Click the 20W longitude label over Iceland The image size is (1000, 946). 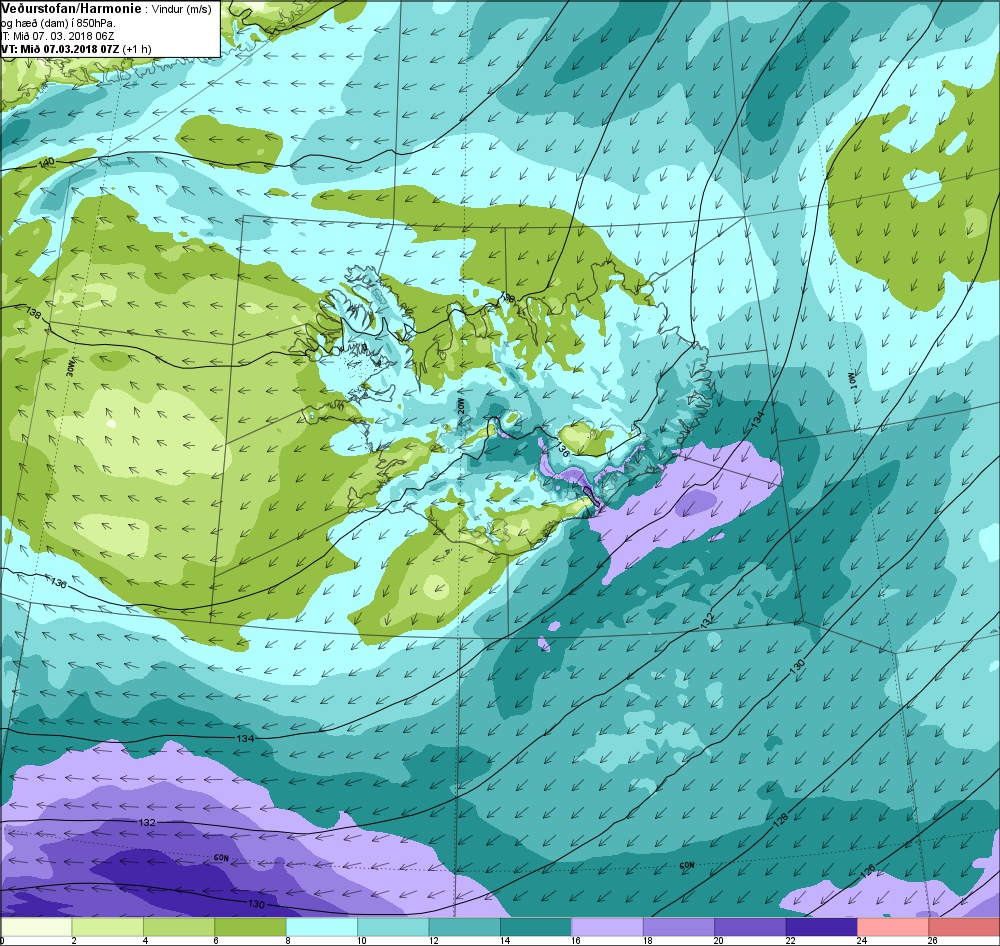pyautogui.click(x=460, y=406)
